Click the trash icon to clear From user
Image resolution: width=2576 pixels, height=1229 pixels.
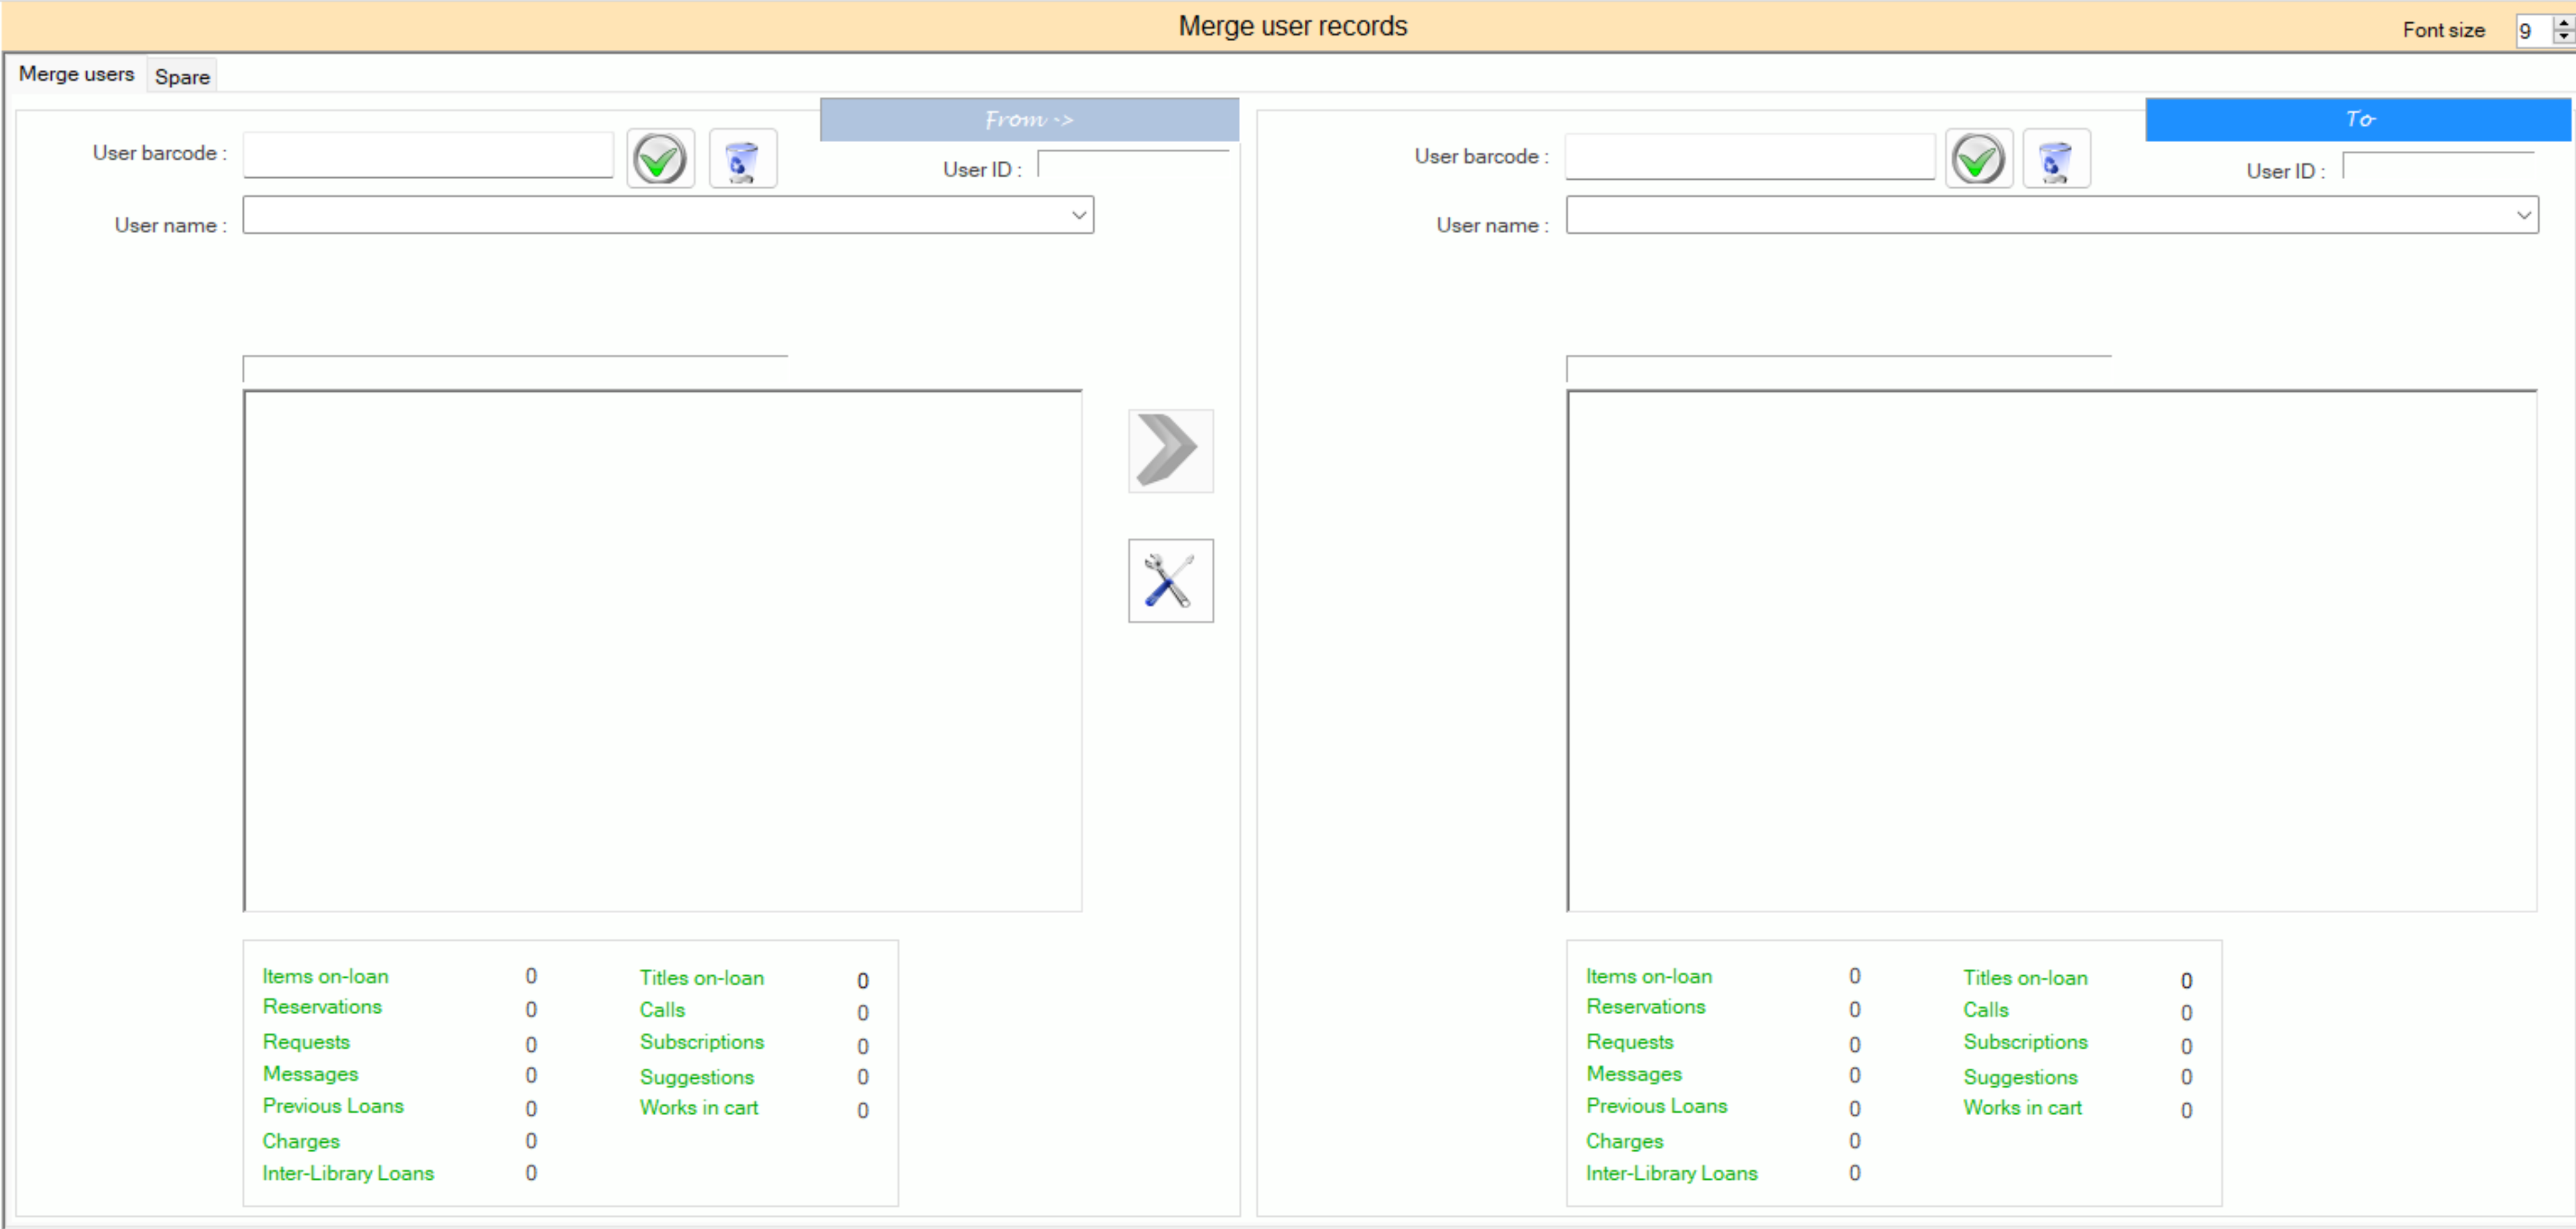point(742,158)
